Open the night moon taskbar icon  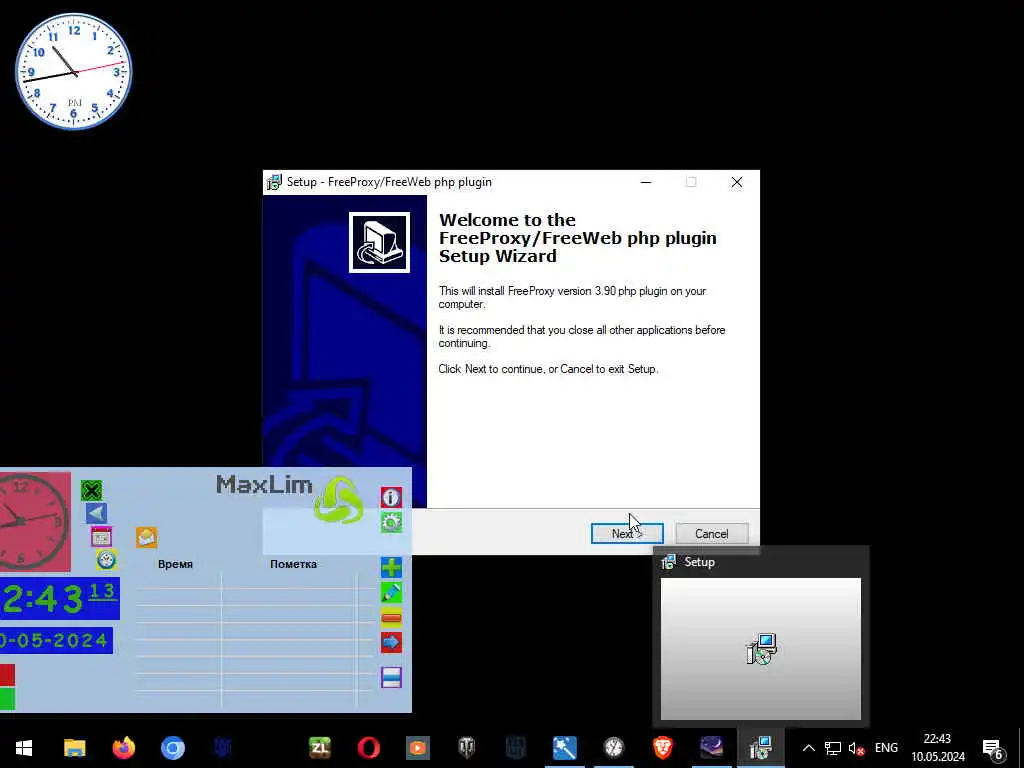(x=712, y=748)
